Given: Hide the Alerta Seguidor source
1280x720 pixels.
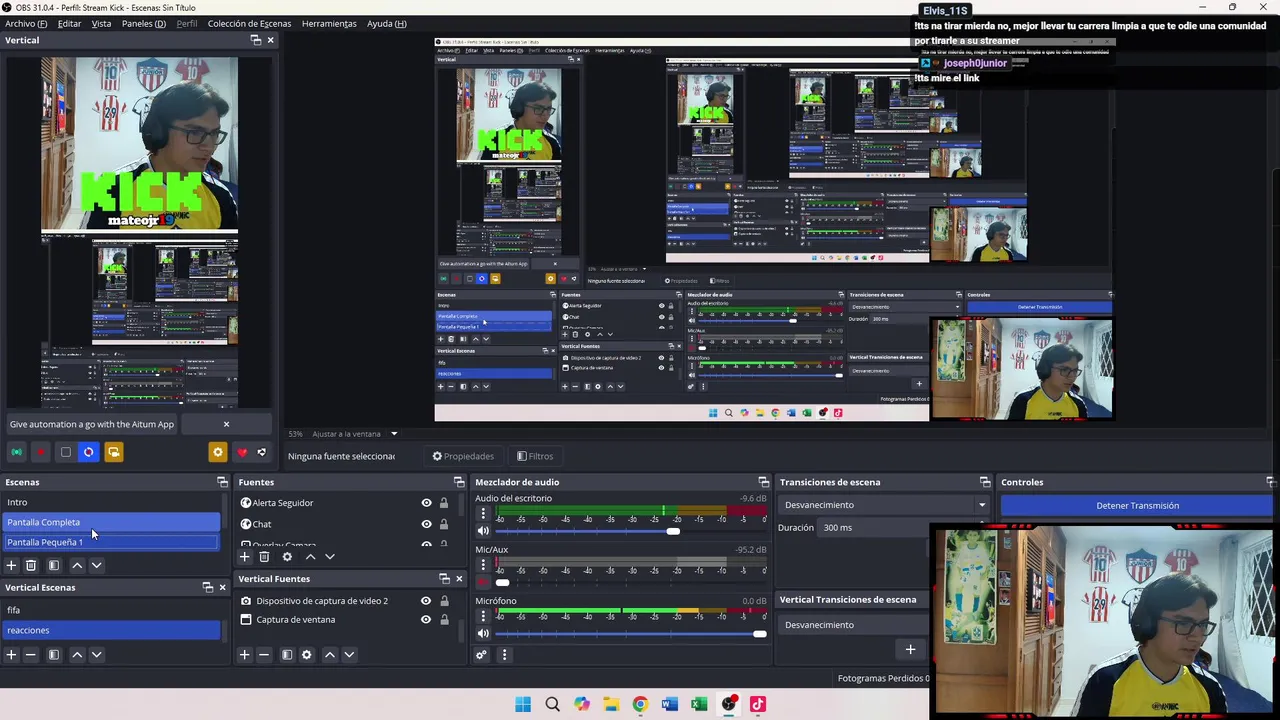Looking at the screenshot, I should point(426,503).
